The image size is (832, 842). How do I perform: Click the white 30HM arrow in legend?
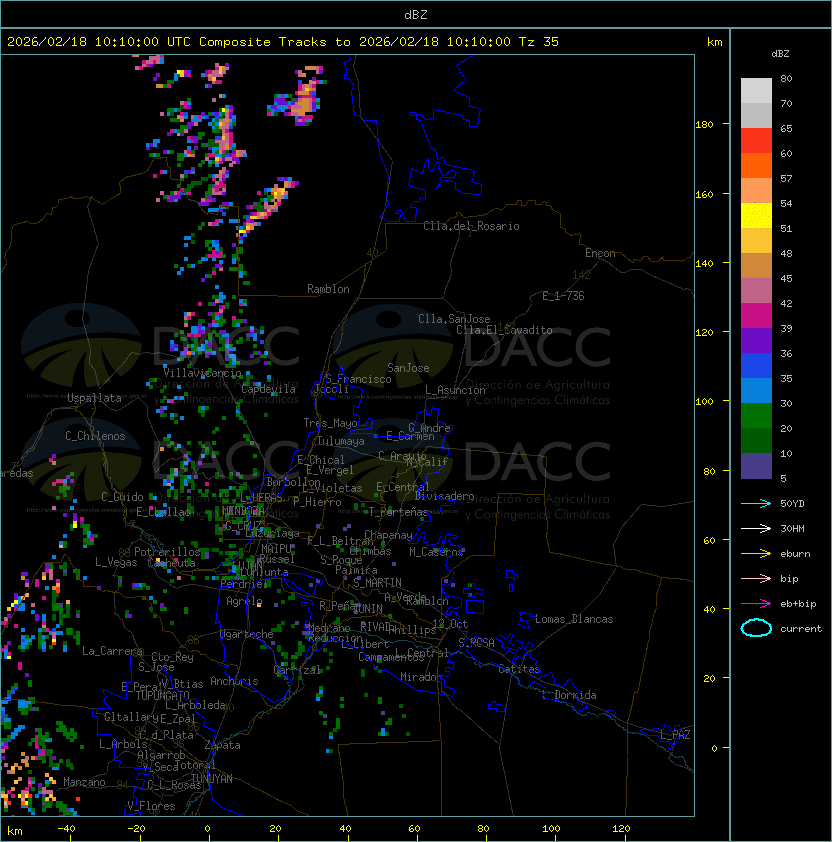[x=756, y=528]
